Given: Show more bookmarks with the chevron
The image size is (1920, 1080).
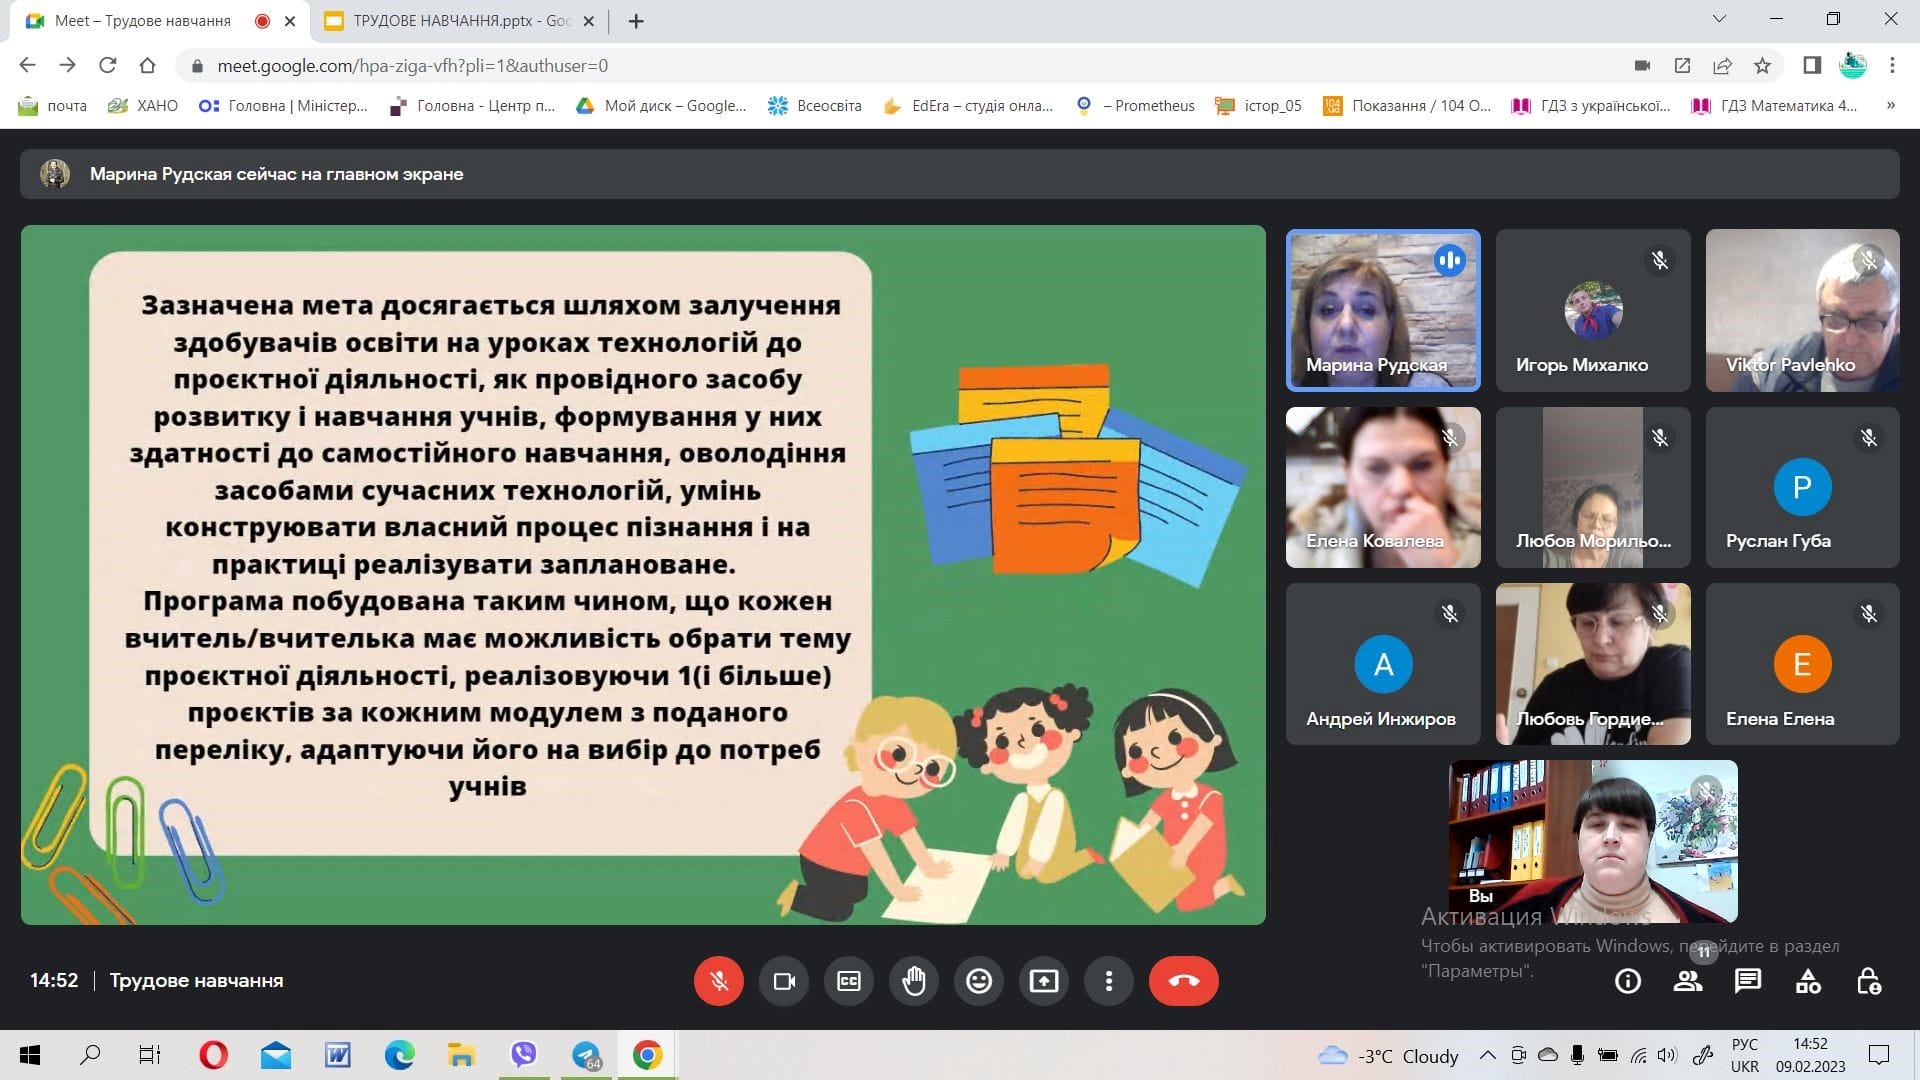Looking at the screenshot, I should pos(1891,106).
